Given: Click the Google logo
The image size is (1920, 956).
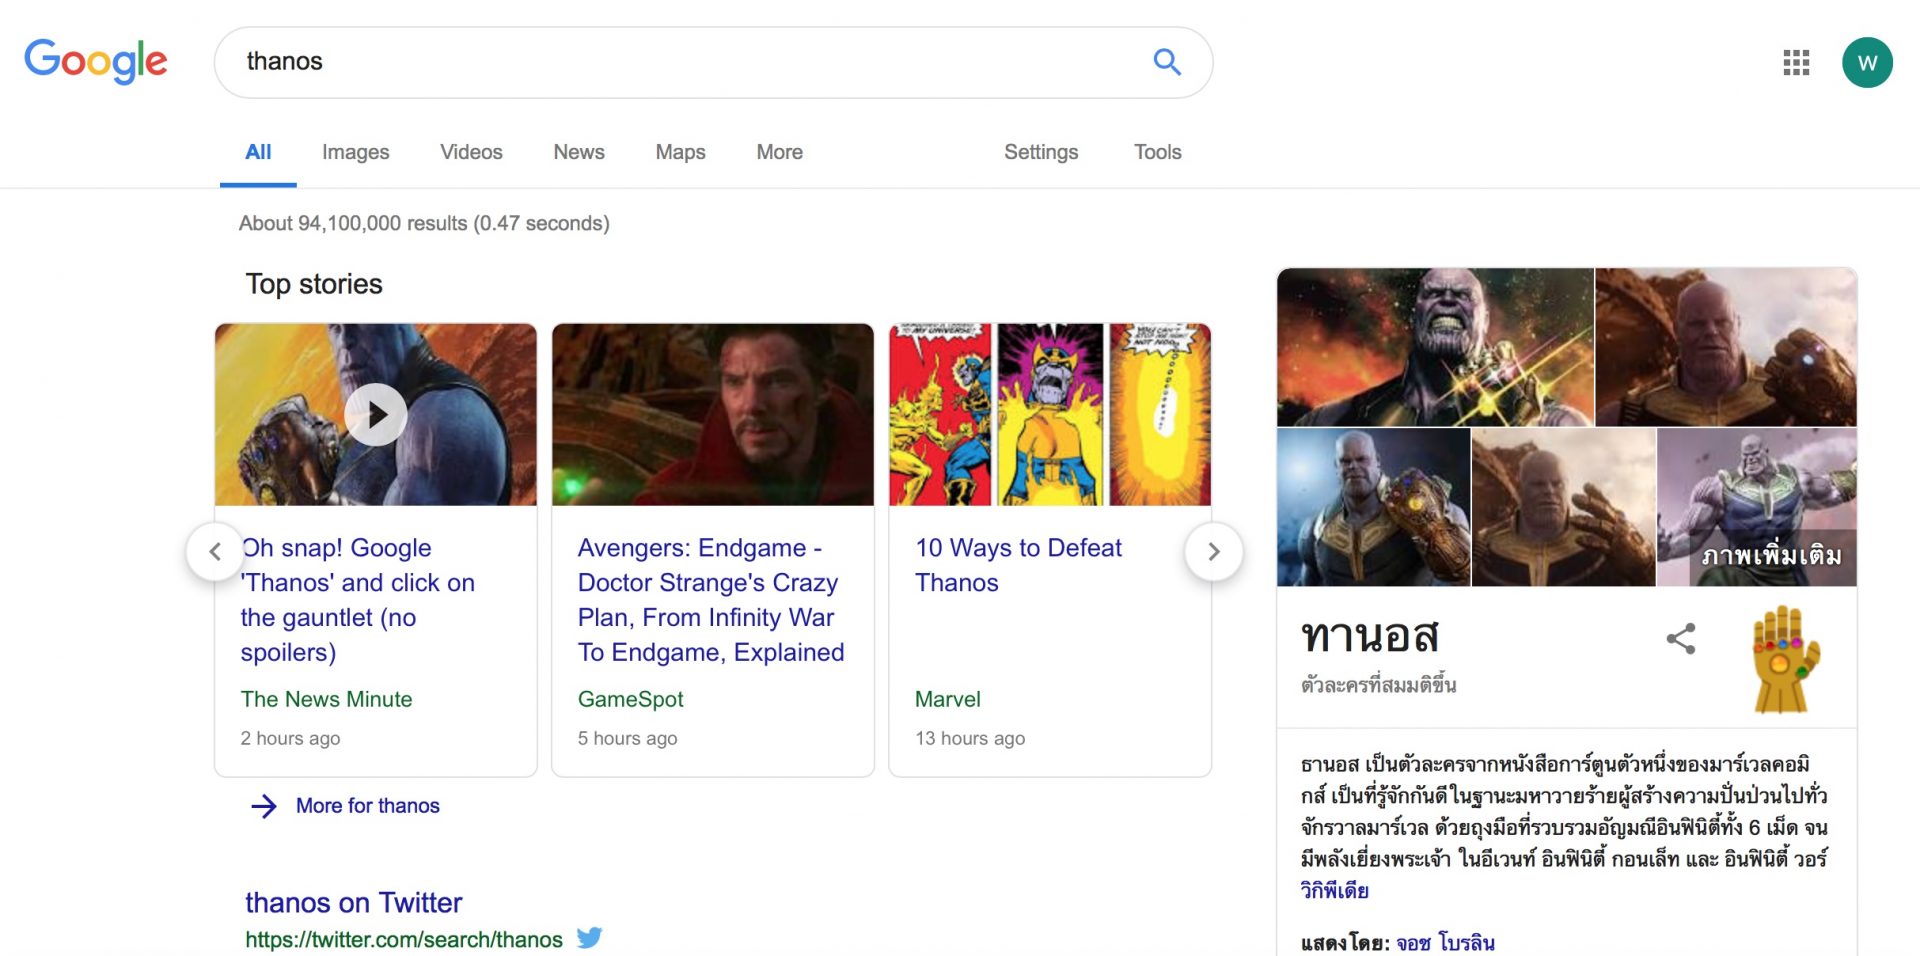Looking at the screenshot, I should pos(96,62).
